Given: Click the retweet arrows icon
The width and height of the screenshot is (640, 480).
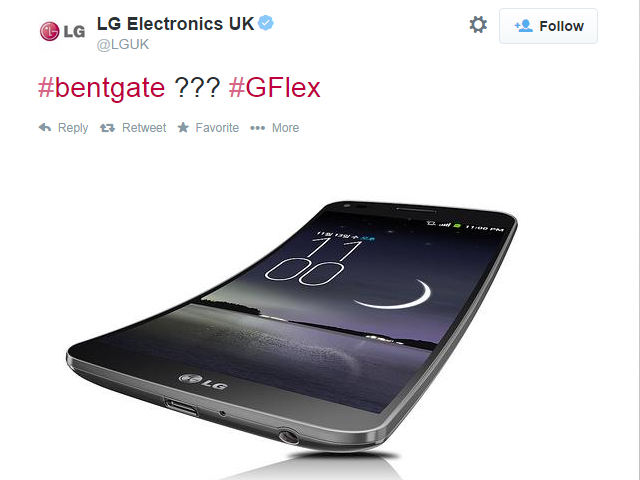Looking at the screenshot, I should [107, 128].
